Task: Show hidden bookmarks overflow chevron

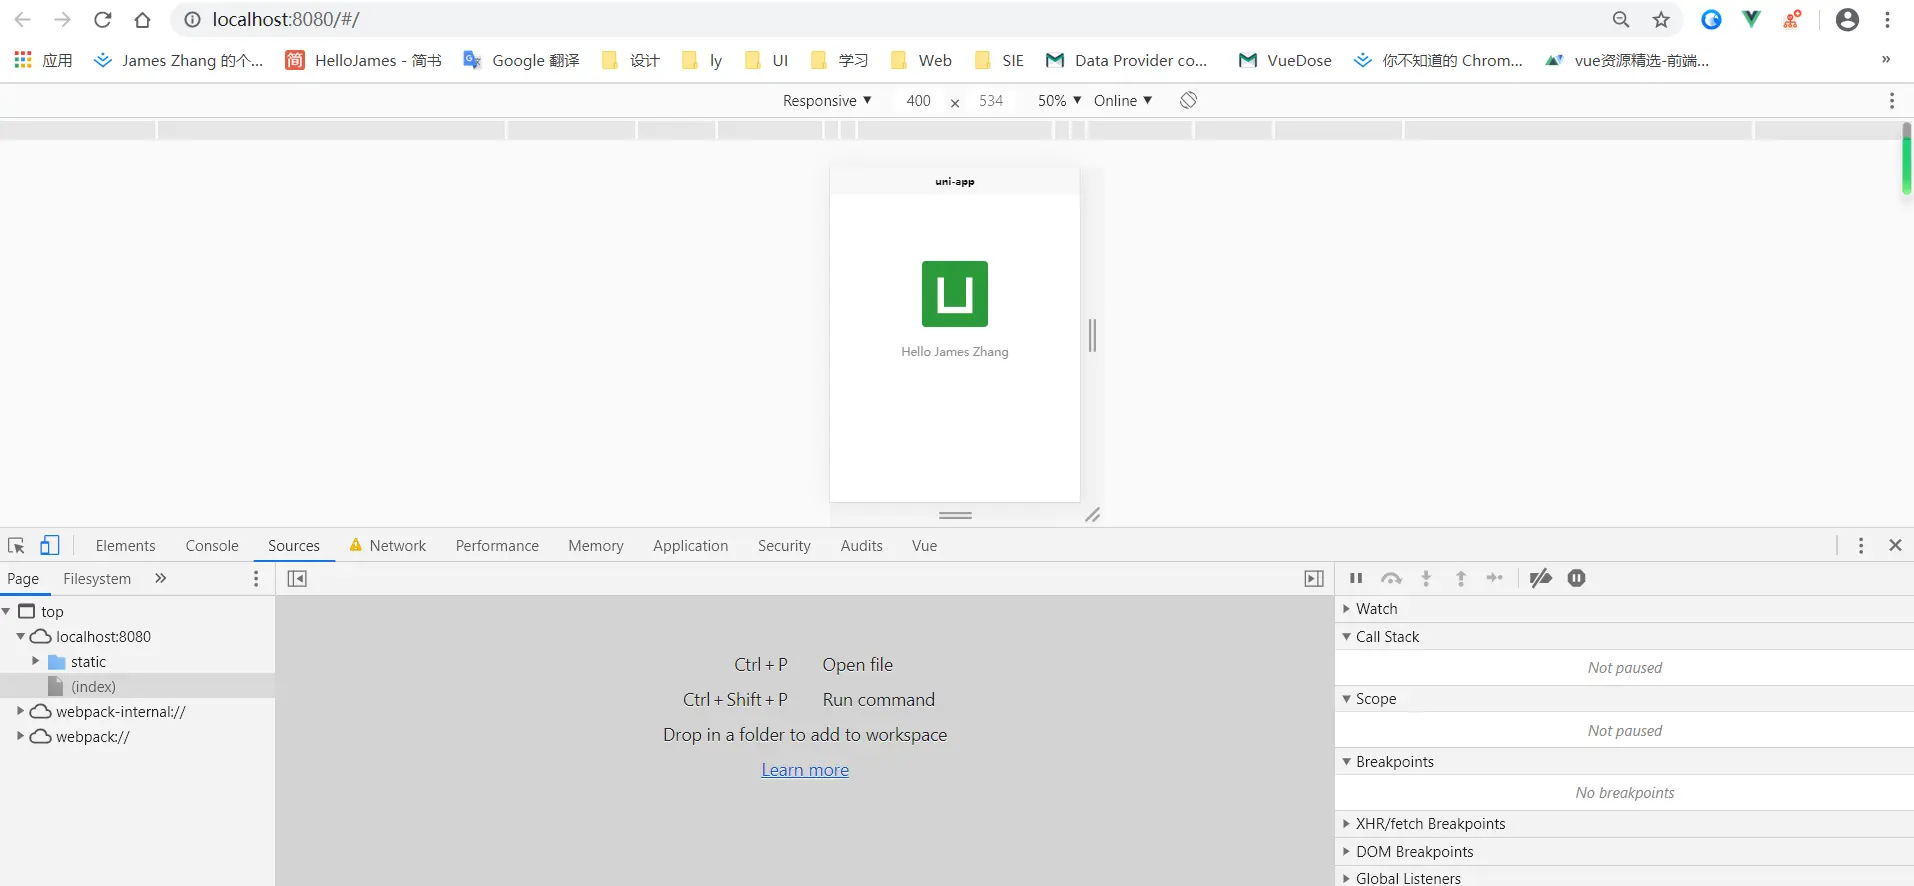Action: (x=1886, y=60)
